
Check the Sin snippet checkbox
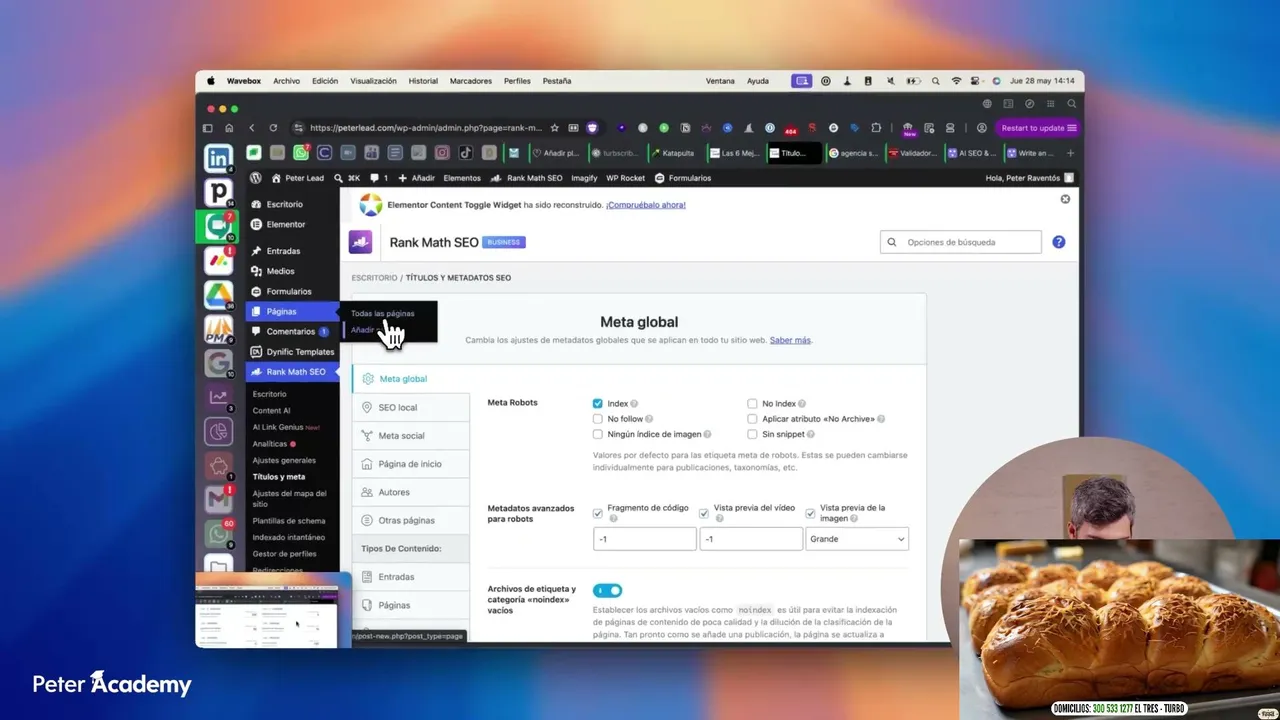pos(753,434)
